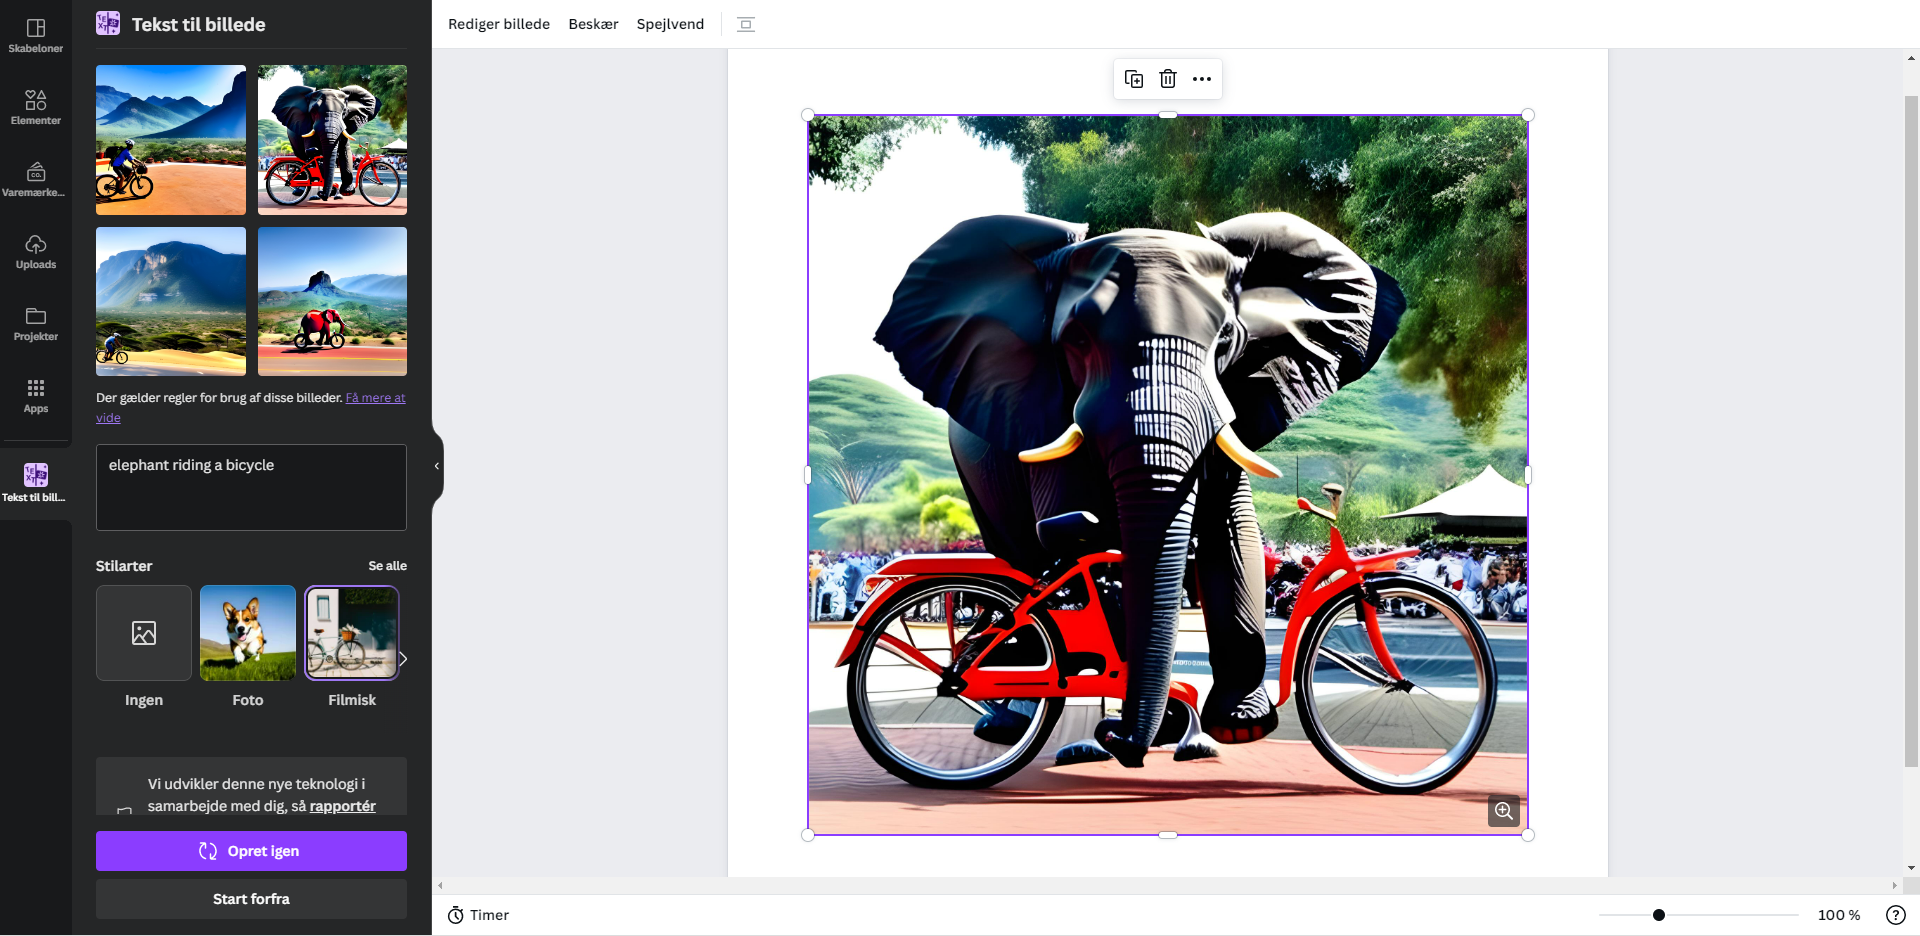1920x936 pixels.
Task: Open the Uploads panel
Action: [36, 251]
